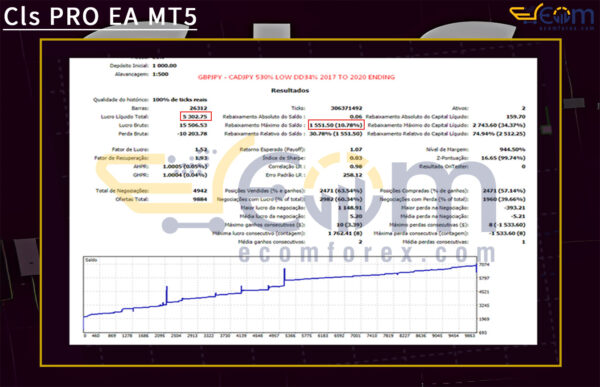Click 'Maior perda na Negociação' value -393.21
The image size is (600, 387).
coord(515,207)
